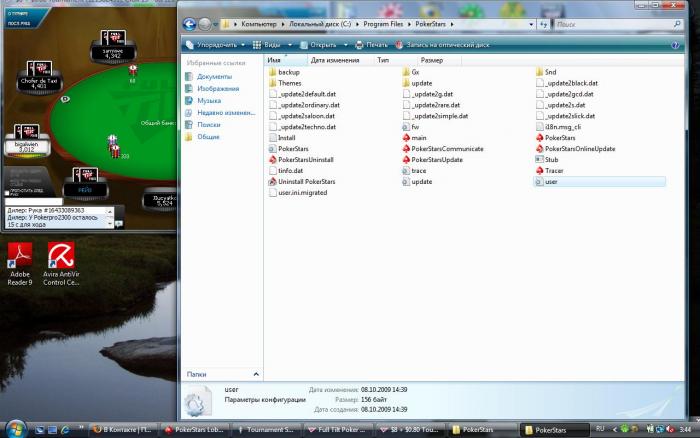Open the Themes folder
Viewport: 700px width, 438px height.
point(285,83)
